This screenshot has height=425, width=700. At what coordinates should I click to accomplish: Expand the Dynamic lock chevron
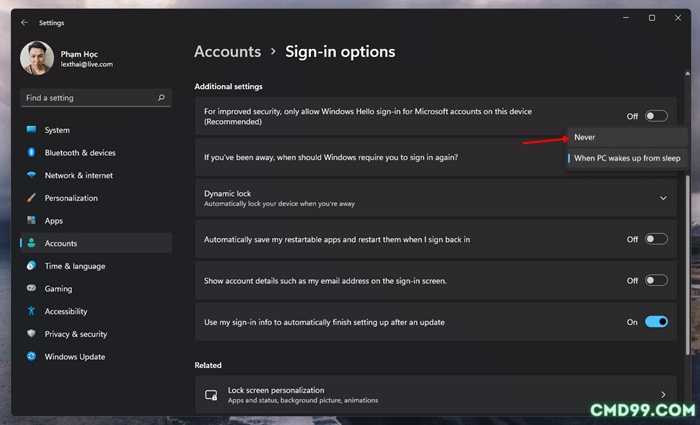(663, 198)
